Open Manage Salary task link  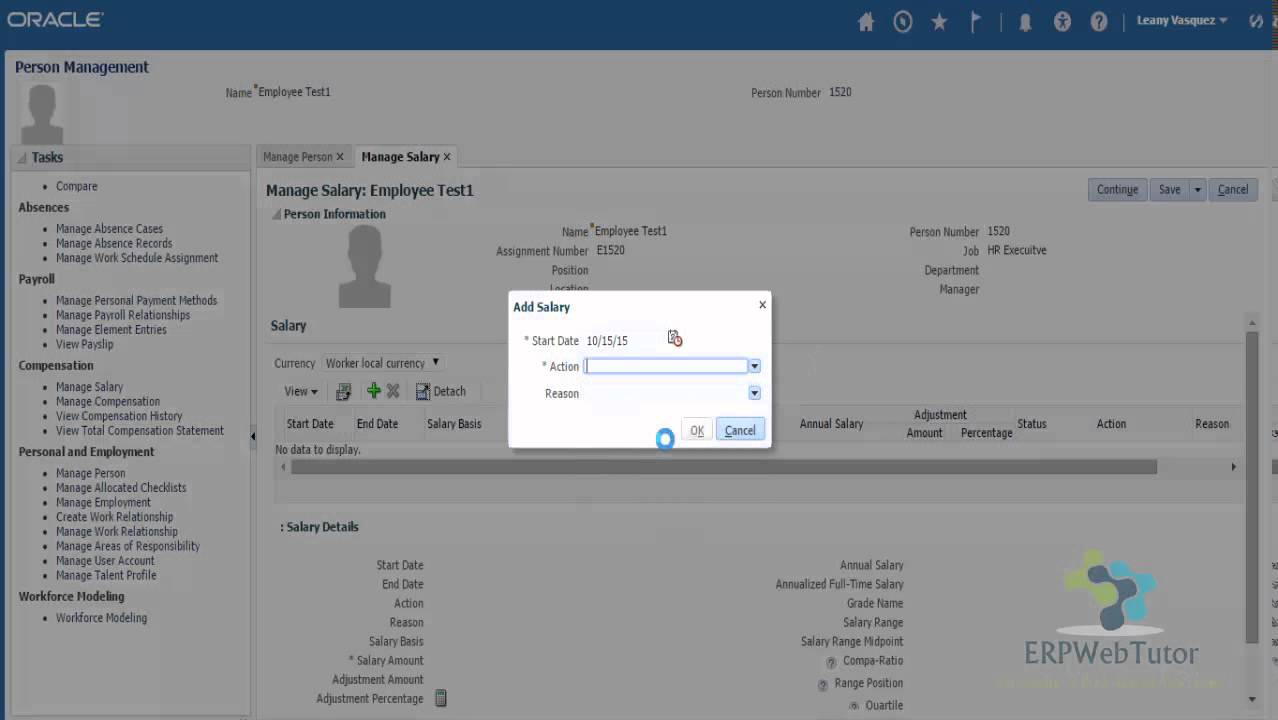coord(89,387)
